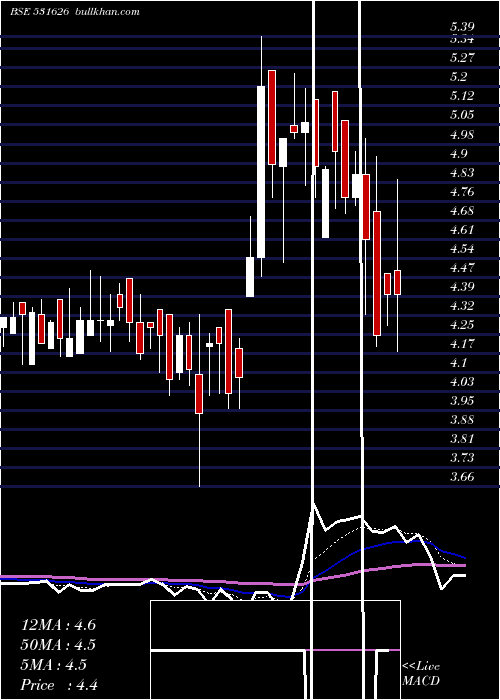Click the 4.98 price axis label
Viewport: 500px width, 700px height.
click(462, 134)
